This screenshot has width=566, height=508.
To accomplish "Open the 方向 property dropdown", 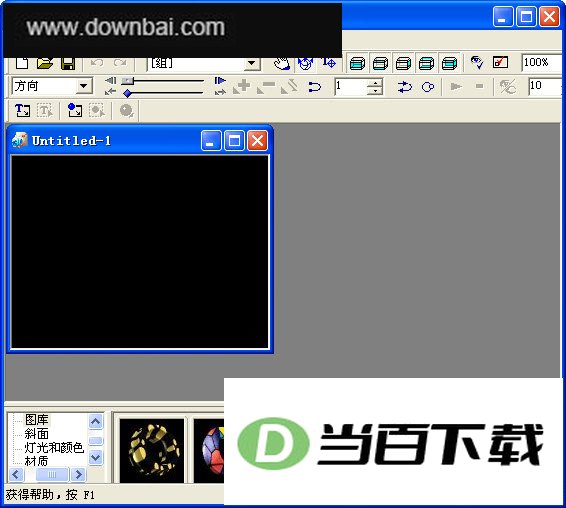I will pyautogui.click(x=83, y=86).
